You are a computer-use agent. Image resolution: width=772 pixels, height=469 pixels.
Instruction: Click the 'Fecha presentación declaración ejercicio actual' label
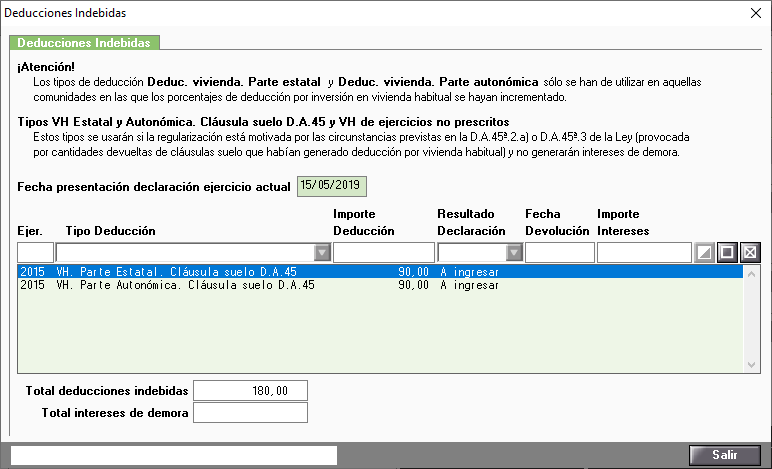point(154,187)
